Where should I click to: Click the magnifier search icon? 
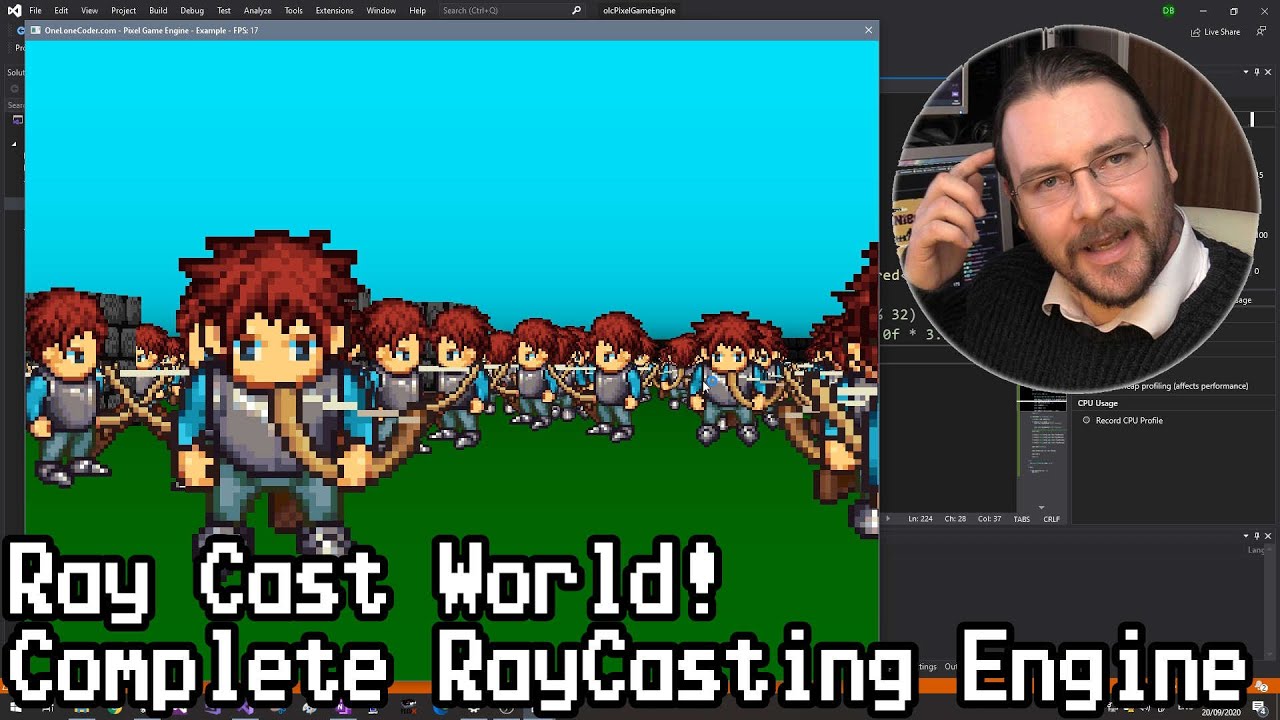(576, 10)
